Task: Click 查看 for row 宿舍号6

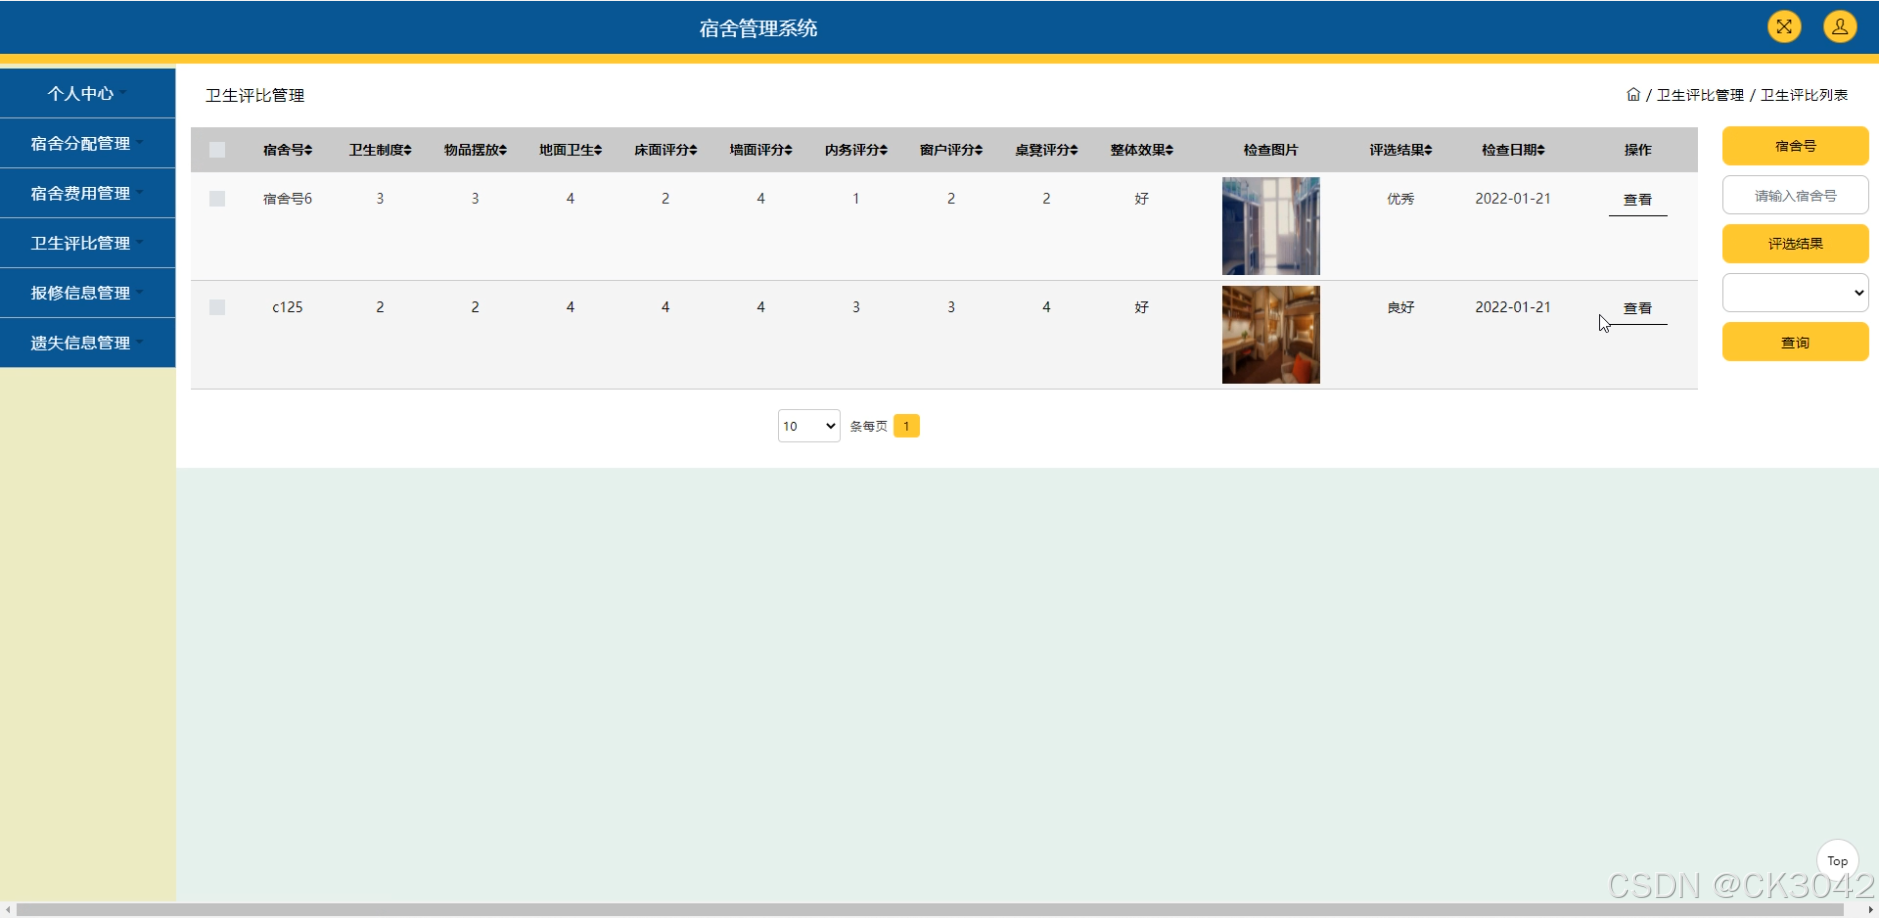Action: [1637, 200]
